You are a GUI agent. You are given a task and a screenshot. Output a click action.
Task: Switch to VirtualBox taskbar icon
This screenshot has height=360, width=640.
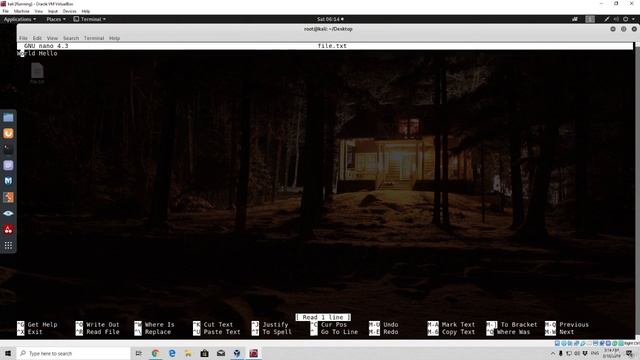pos(237,353)
